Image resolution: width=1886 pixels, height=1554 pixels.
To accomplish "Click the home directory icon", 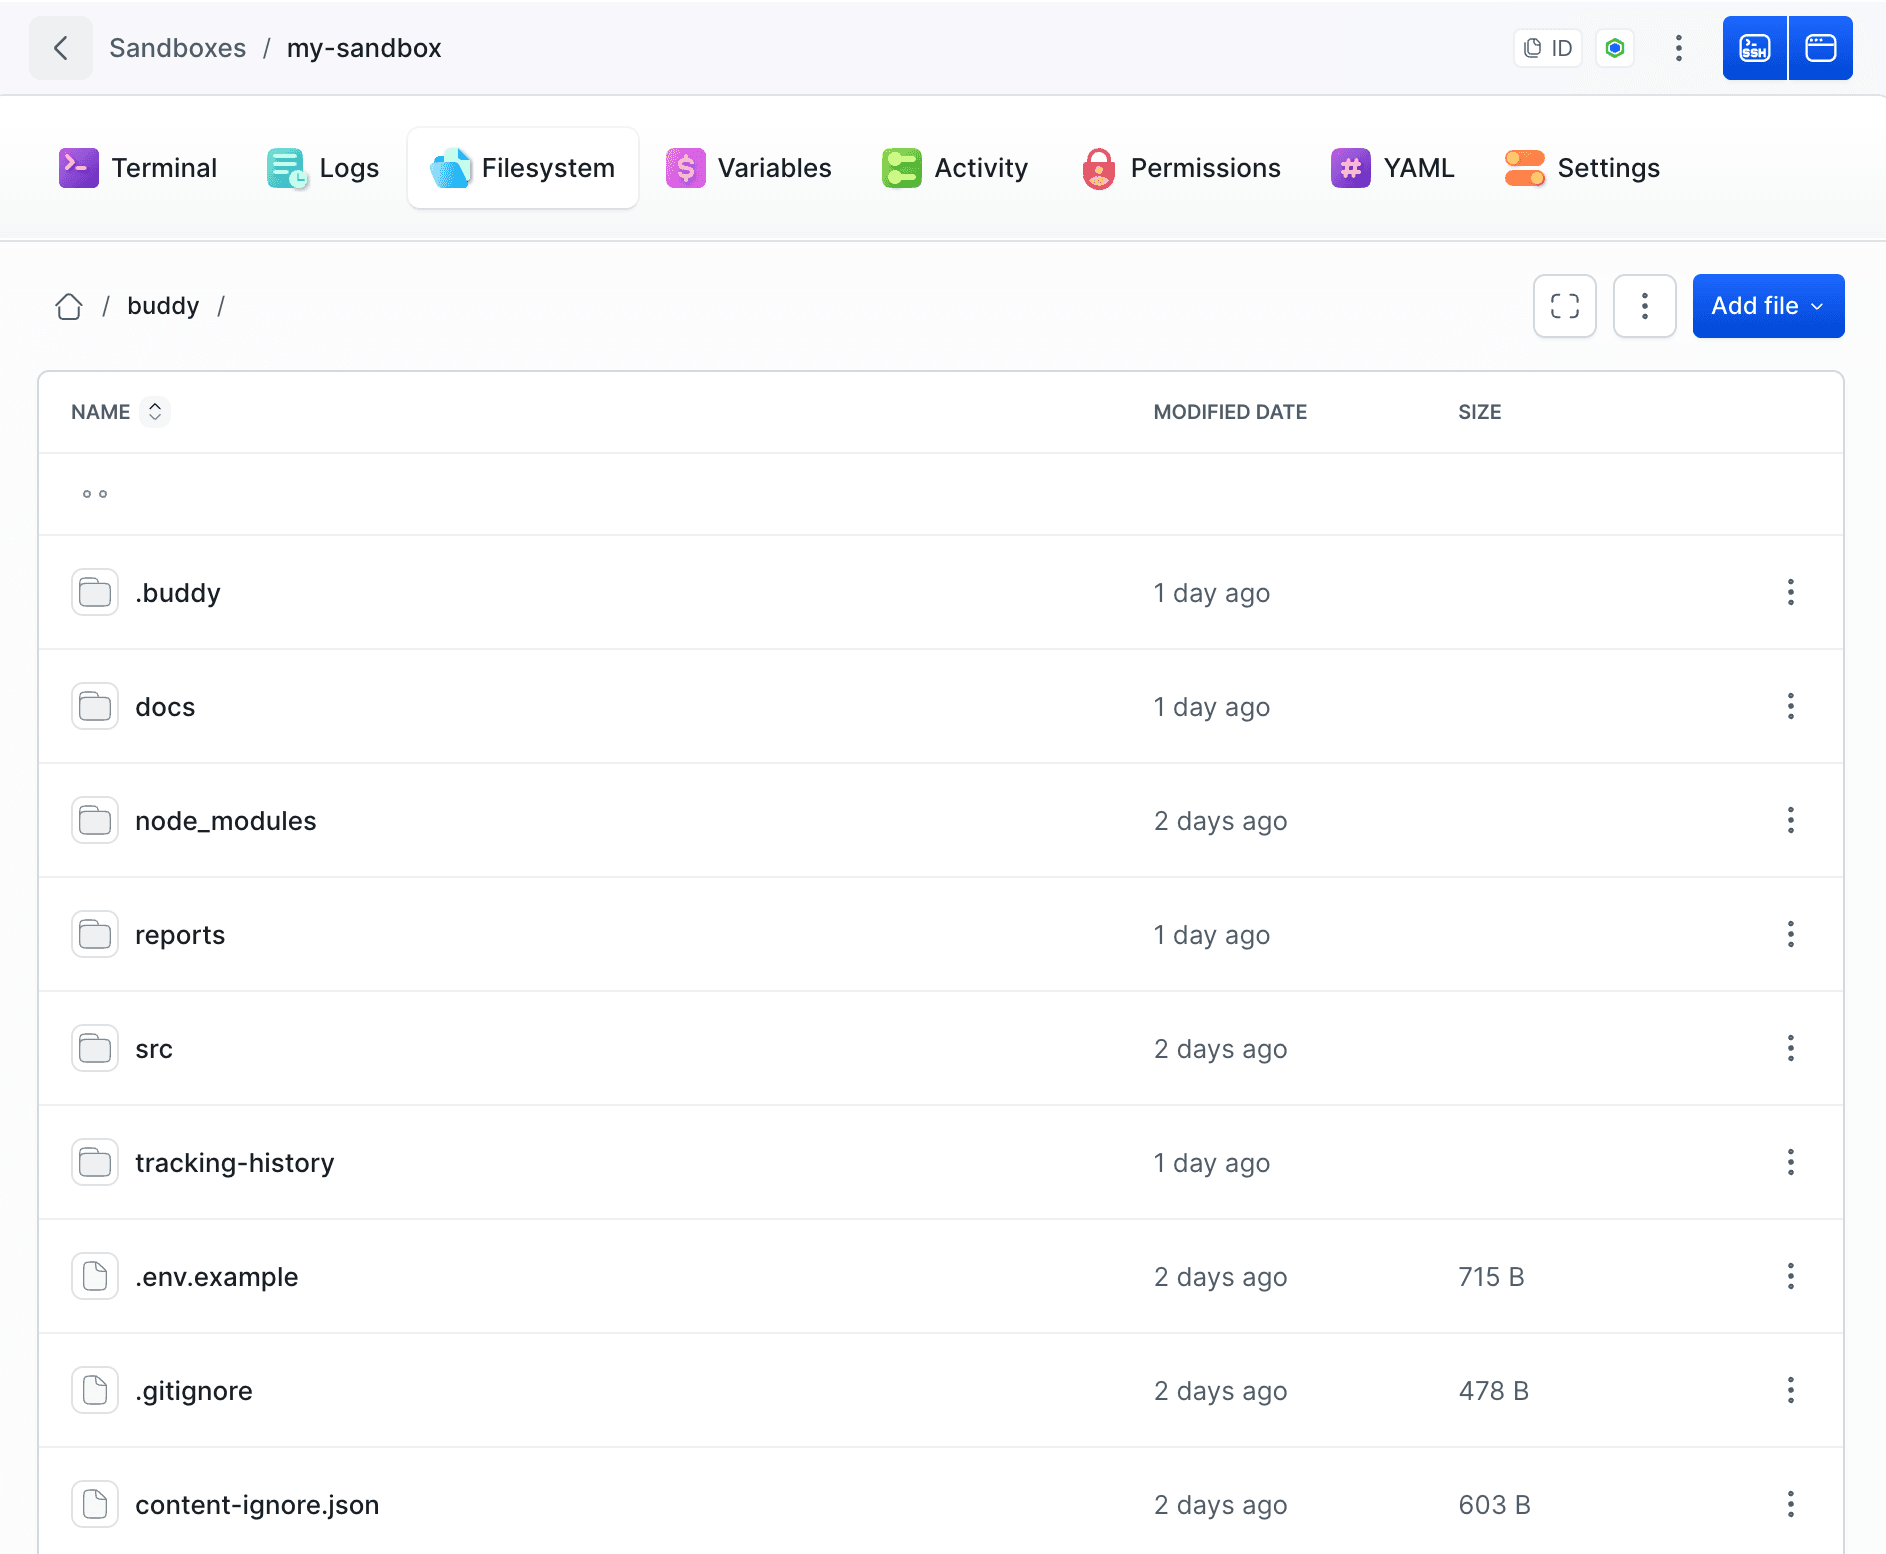I will point(69,306).
